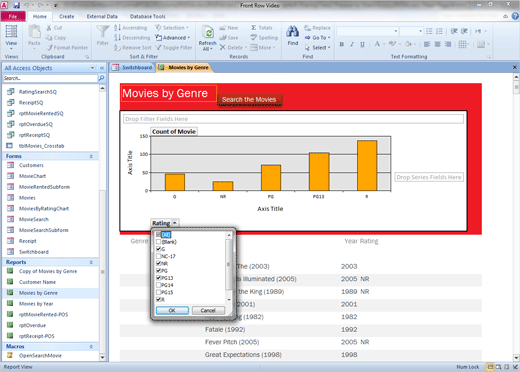Open the View button in ribbon
The image size is (520, 372).
11,37
